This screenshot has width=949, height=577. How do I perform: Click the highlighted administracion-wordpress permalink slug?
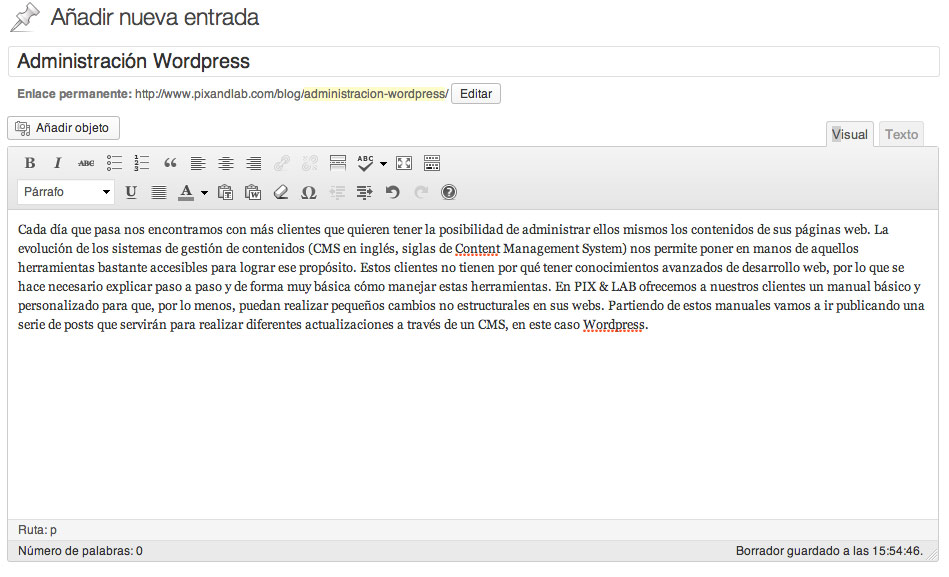coord(375,94)
